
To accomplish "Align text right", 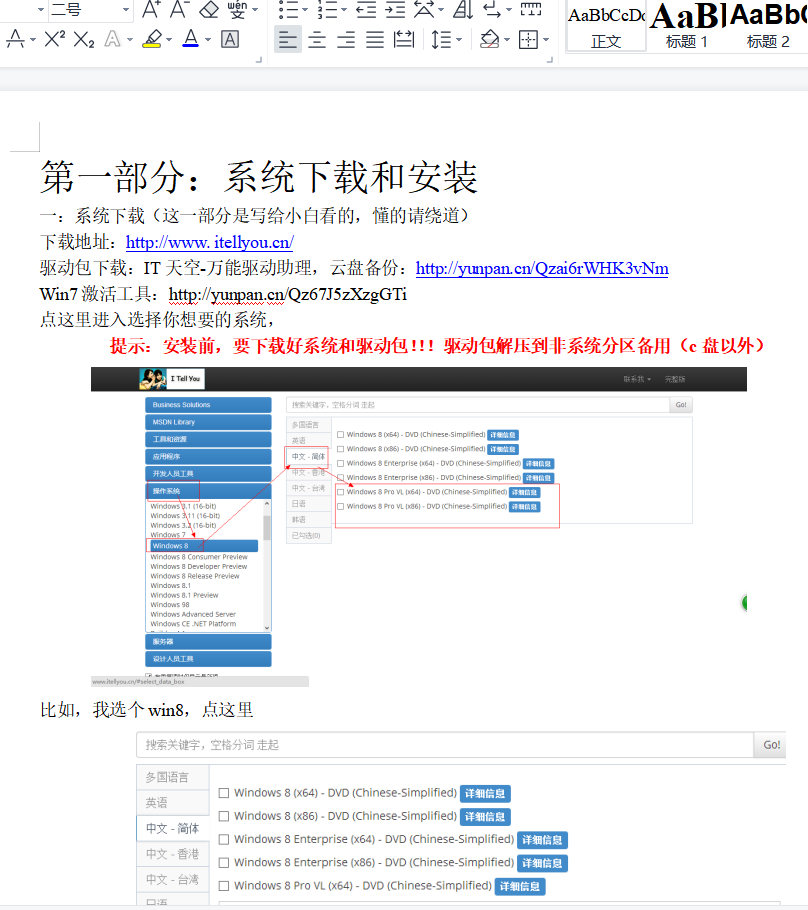I will click(346, 39).
